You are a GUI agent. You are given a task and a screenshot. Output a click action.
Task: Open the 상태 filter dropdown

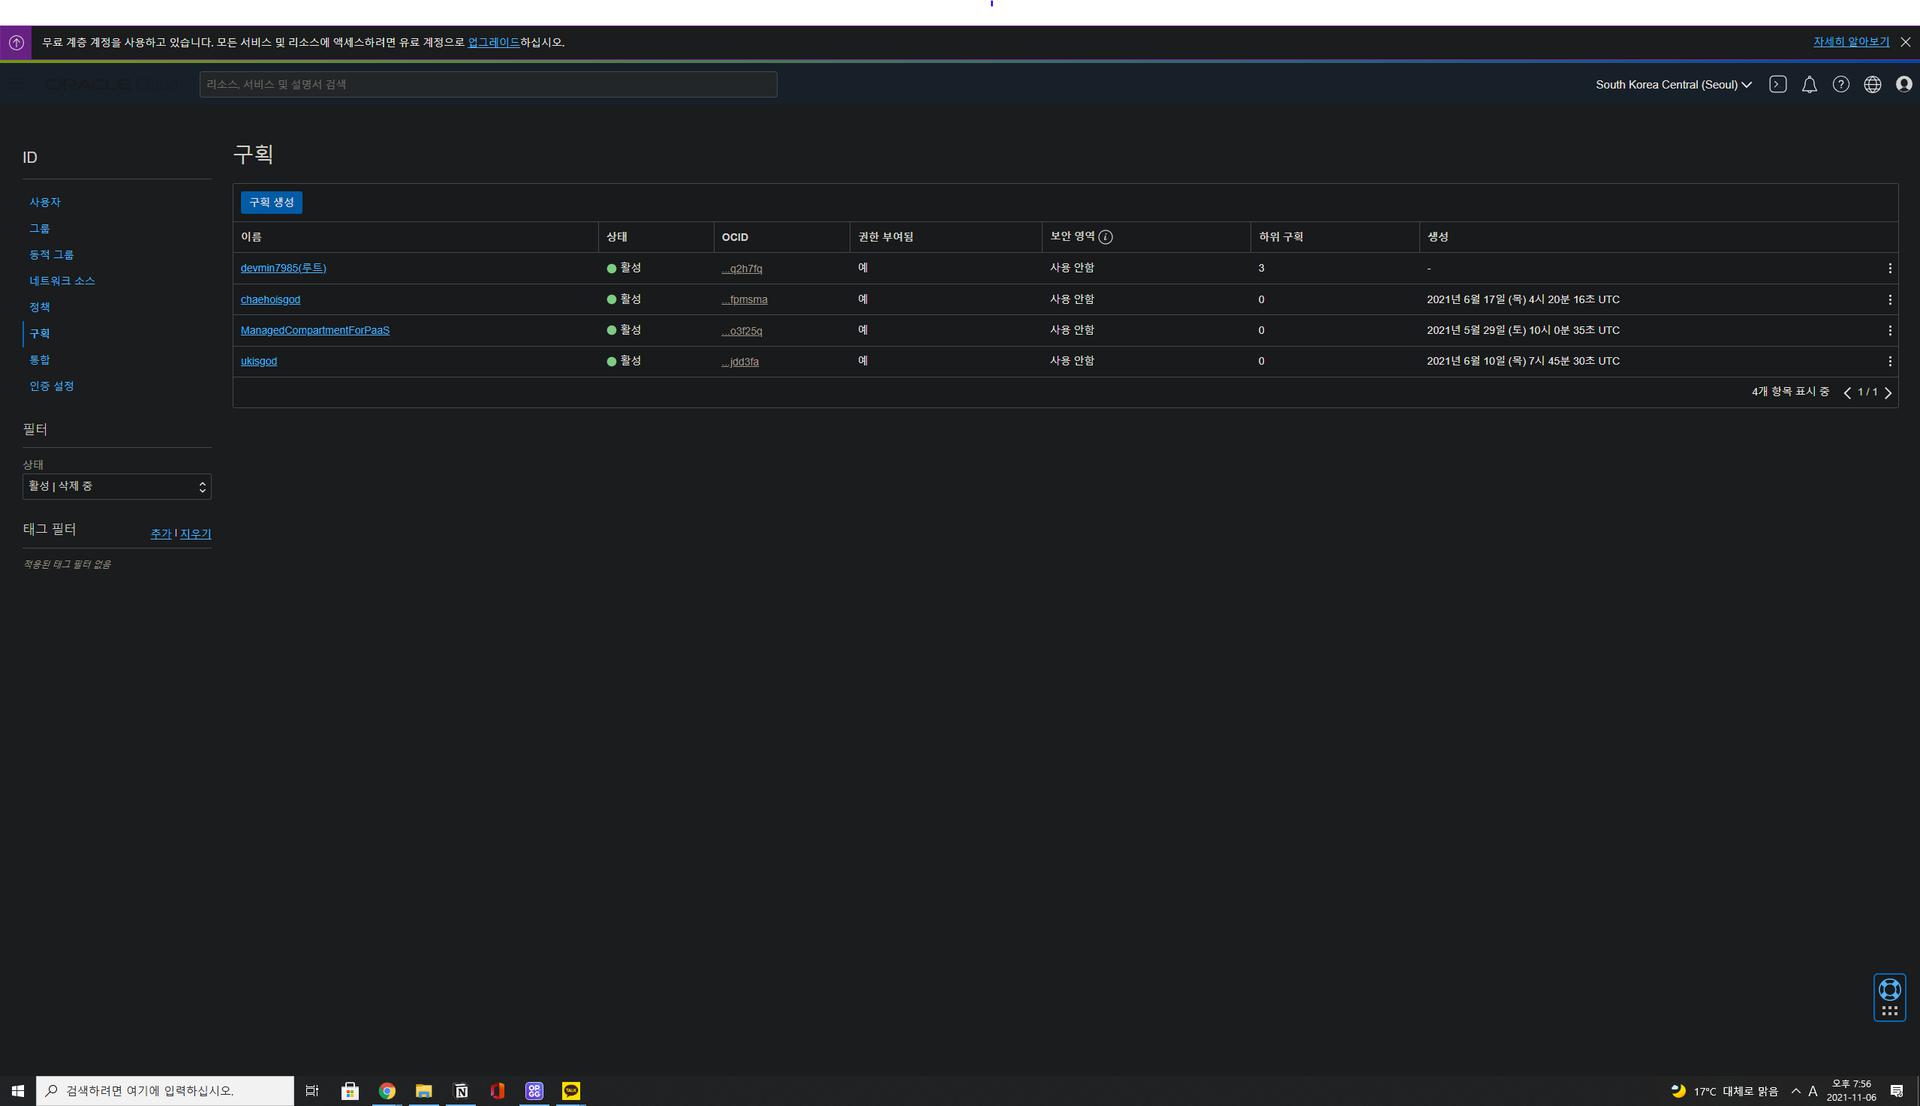[117, 487]
